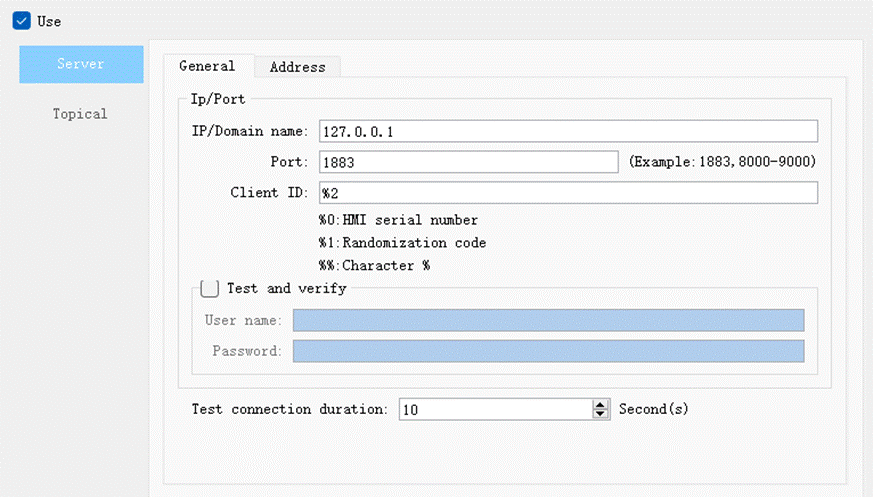
Task: Toggle the Use checkbox
Action: 21,21
